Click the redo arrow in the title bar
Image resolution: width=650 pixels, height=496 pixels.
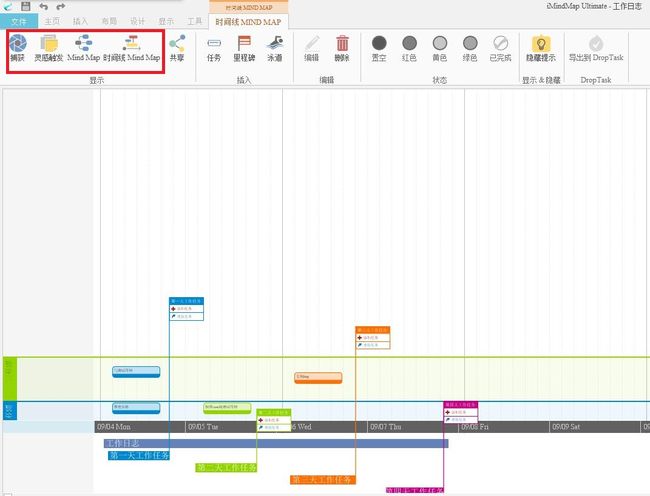pyautogui.click(x=61, y=6)
